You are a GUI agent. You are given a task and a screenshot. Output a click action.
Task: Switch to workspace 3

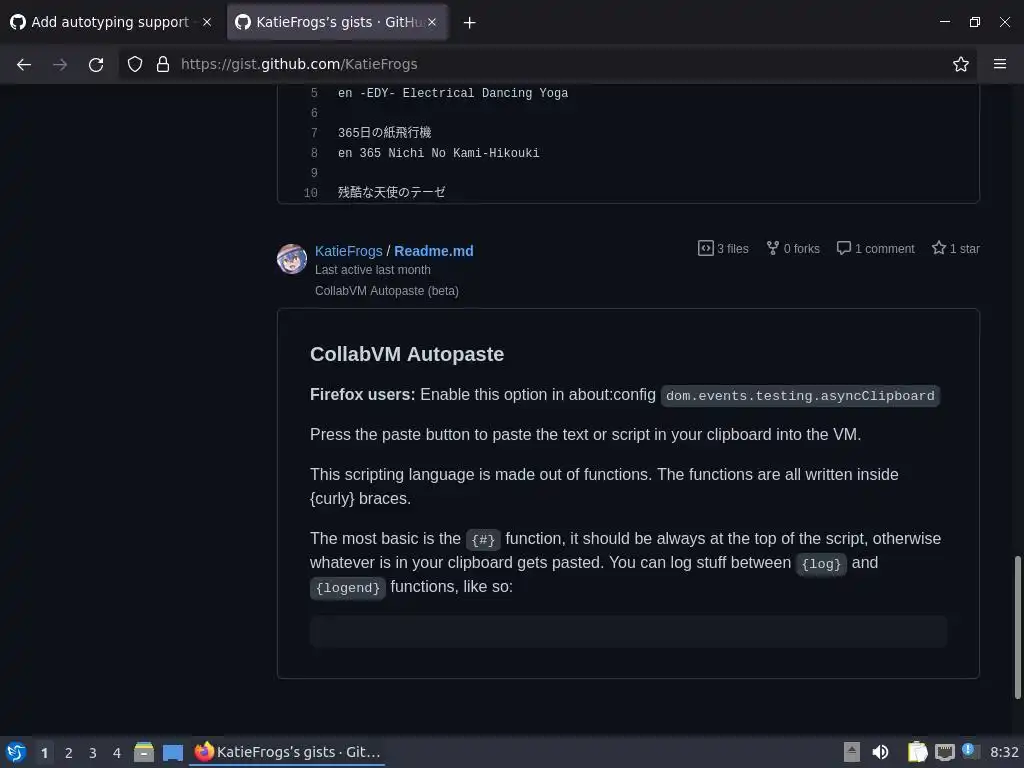[93, 752]
